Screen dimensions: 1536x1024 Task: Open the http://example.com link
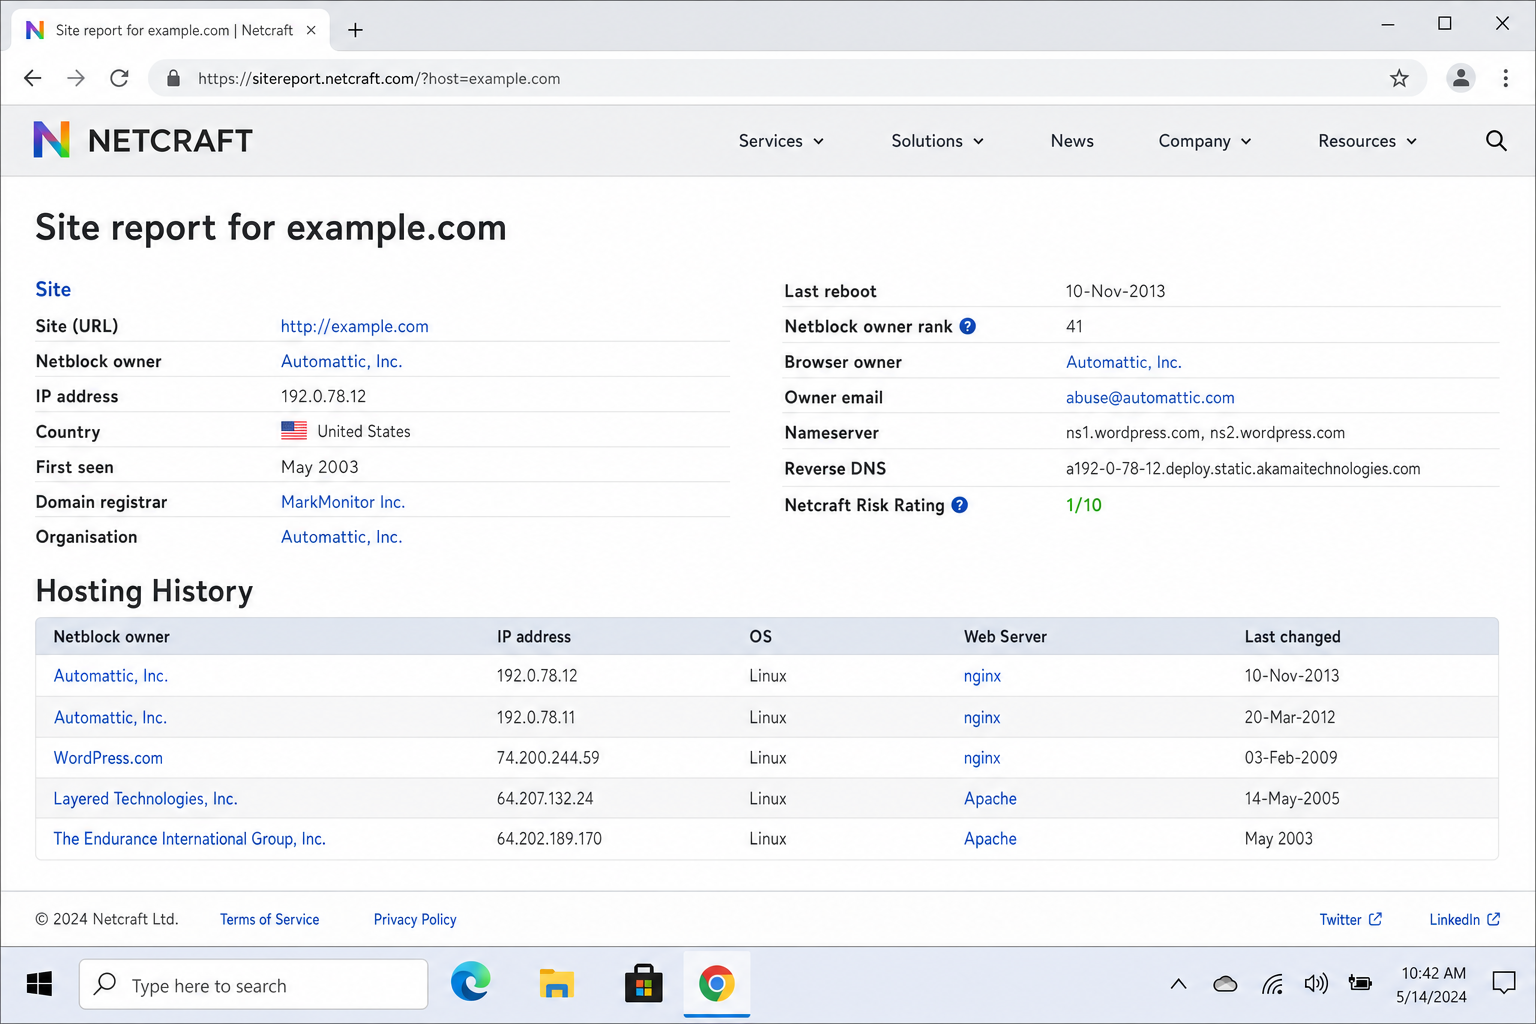pos(355,326)
